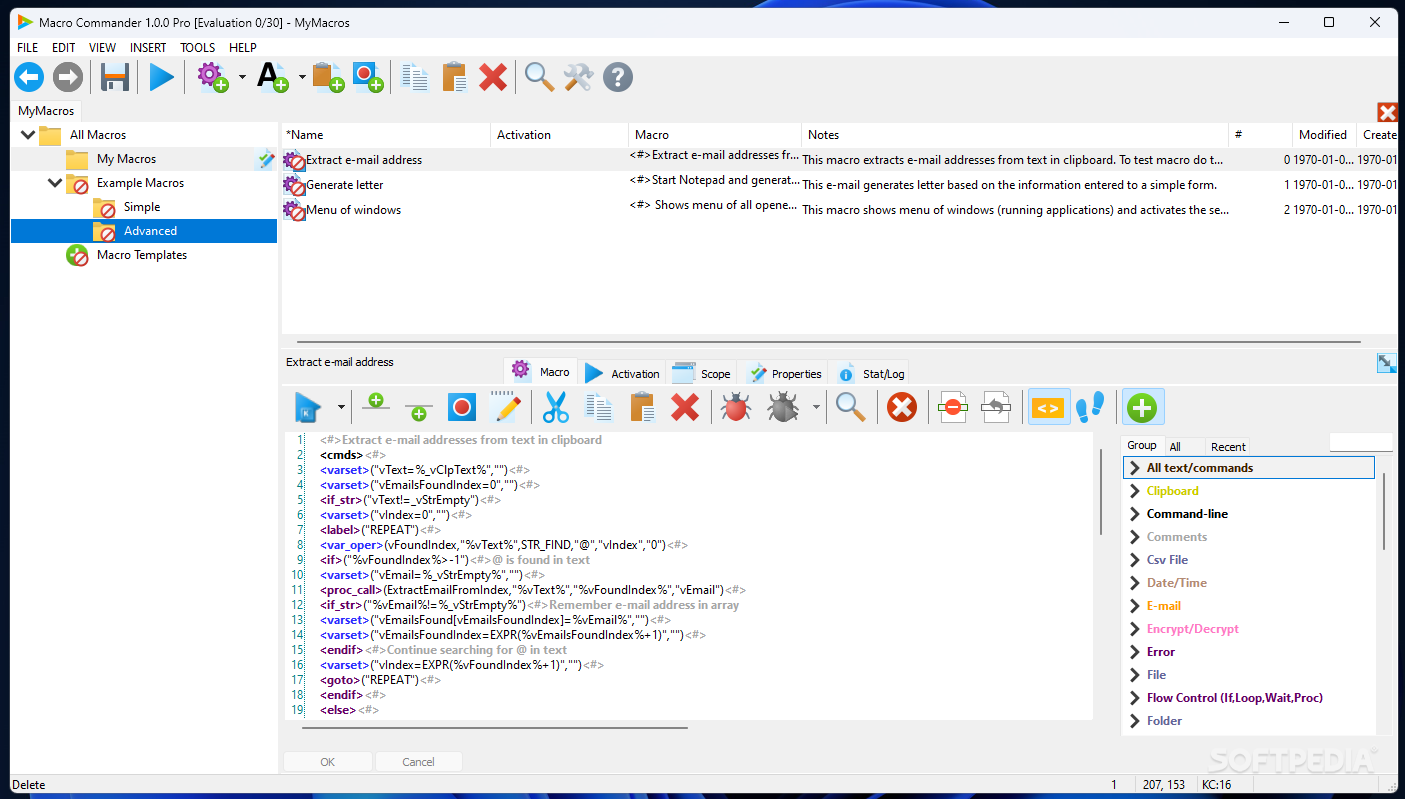Image resolution: width=1405 pixels, height=799 pixels.
Task: Click the editor record button
Action: coord(461,407)
